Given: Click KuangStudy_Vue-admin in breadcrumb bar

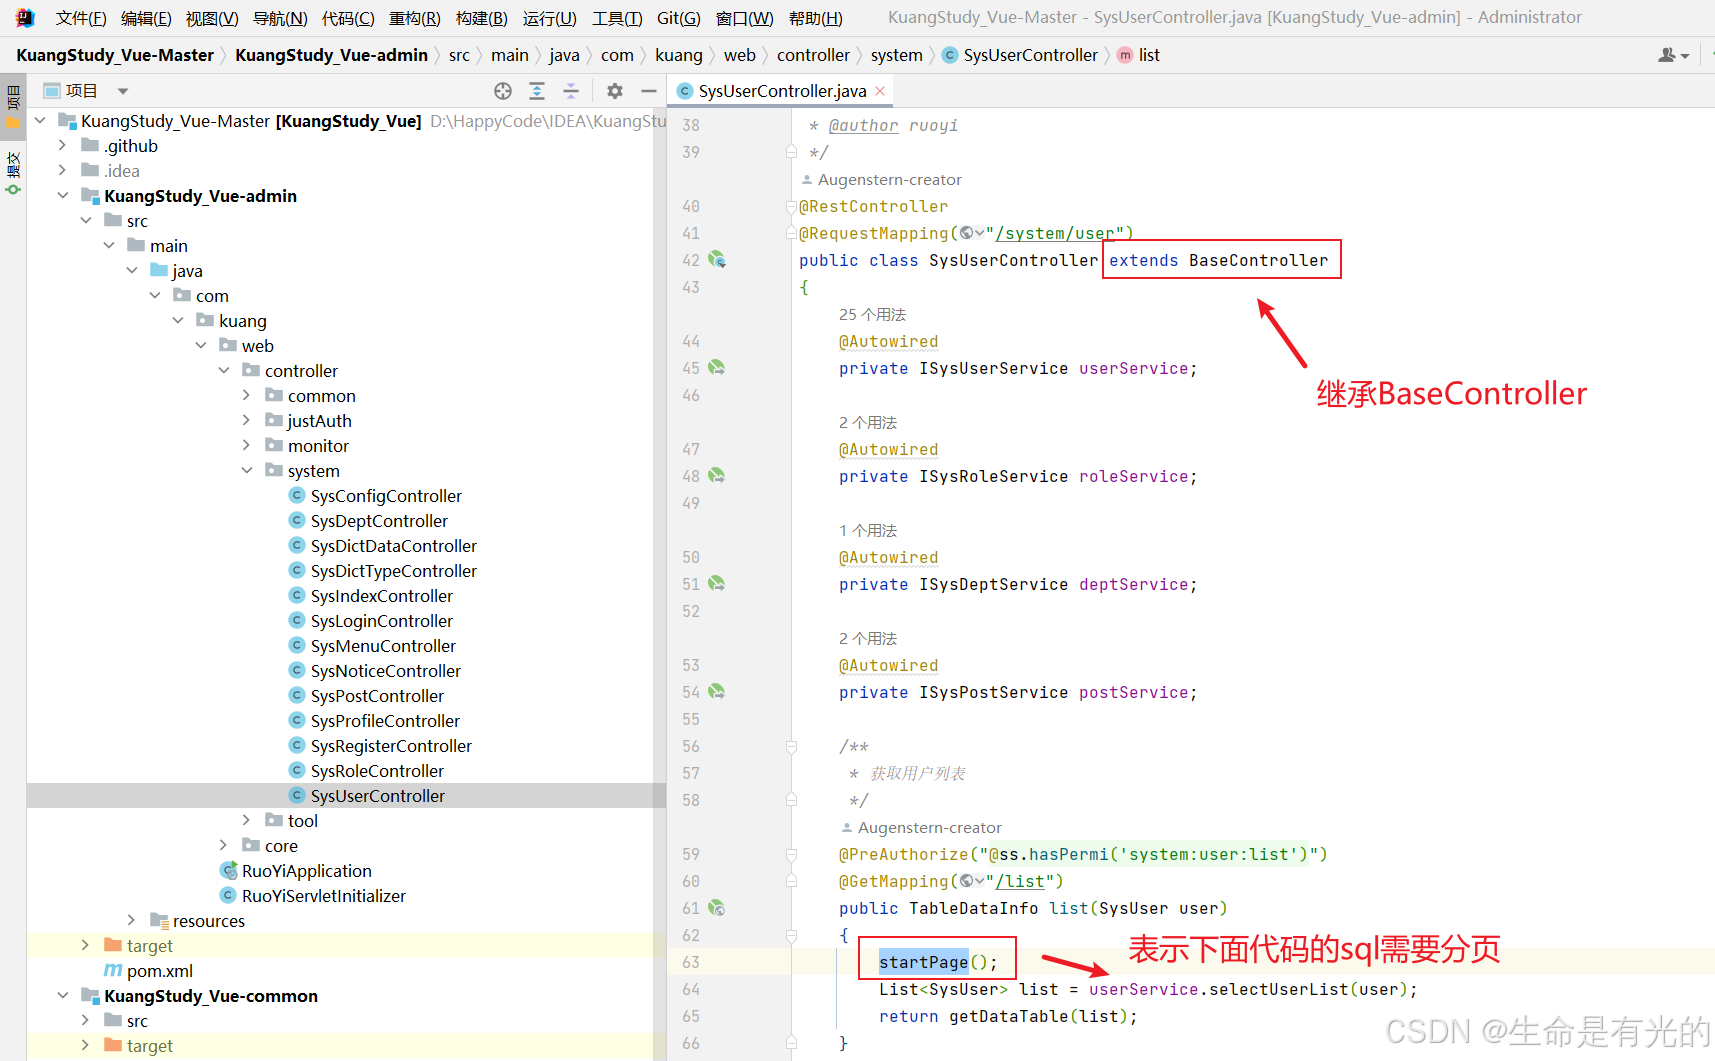Looking at the screenshot, I should (331, 55).
